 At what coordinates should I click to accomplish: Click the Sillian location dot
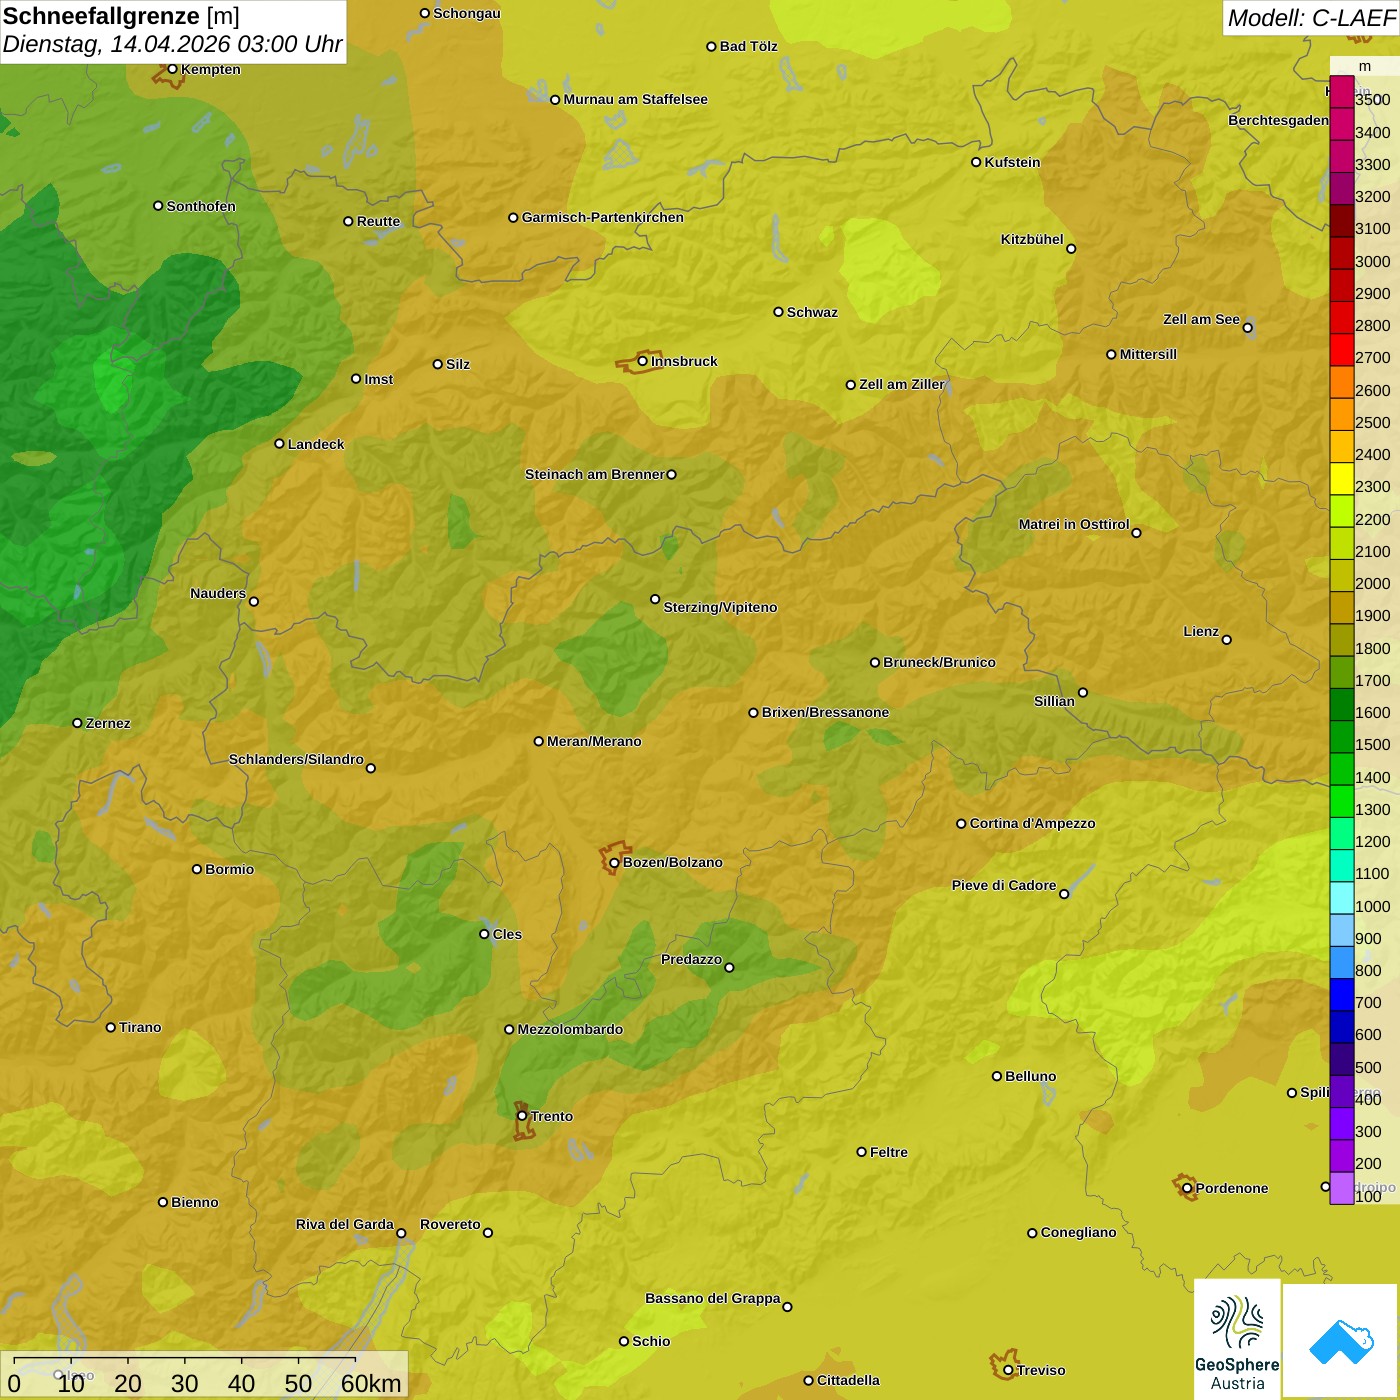tap(1083, 692)
